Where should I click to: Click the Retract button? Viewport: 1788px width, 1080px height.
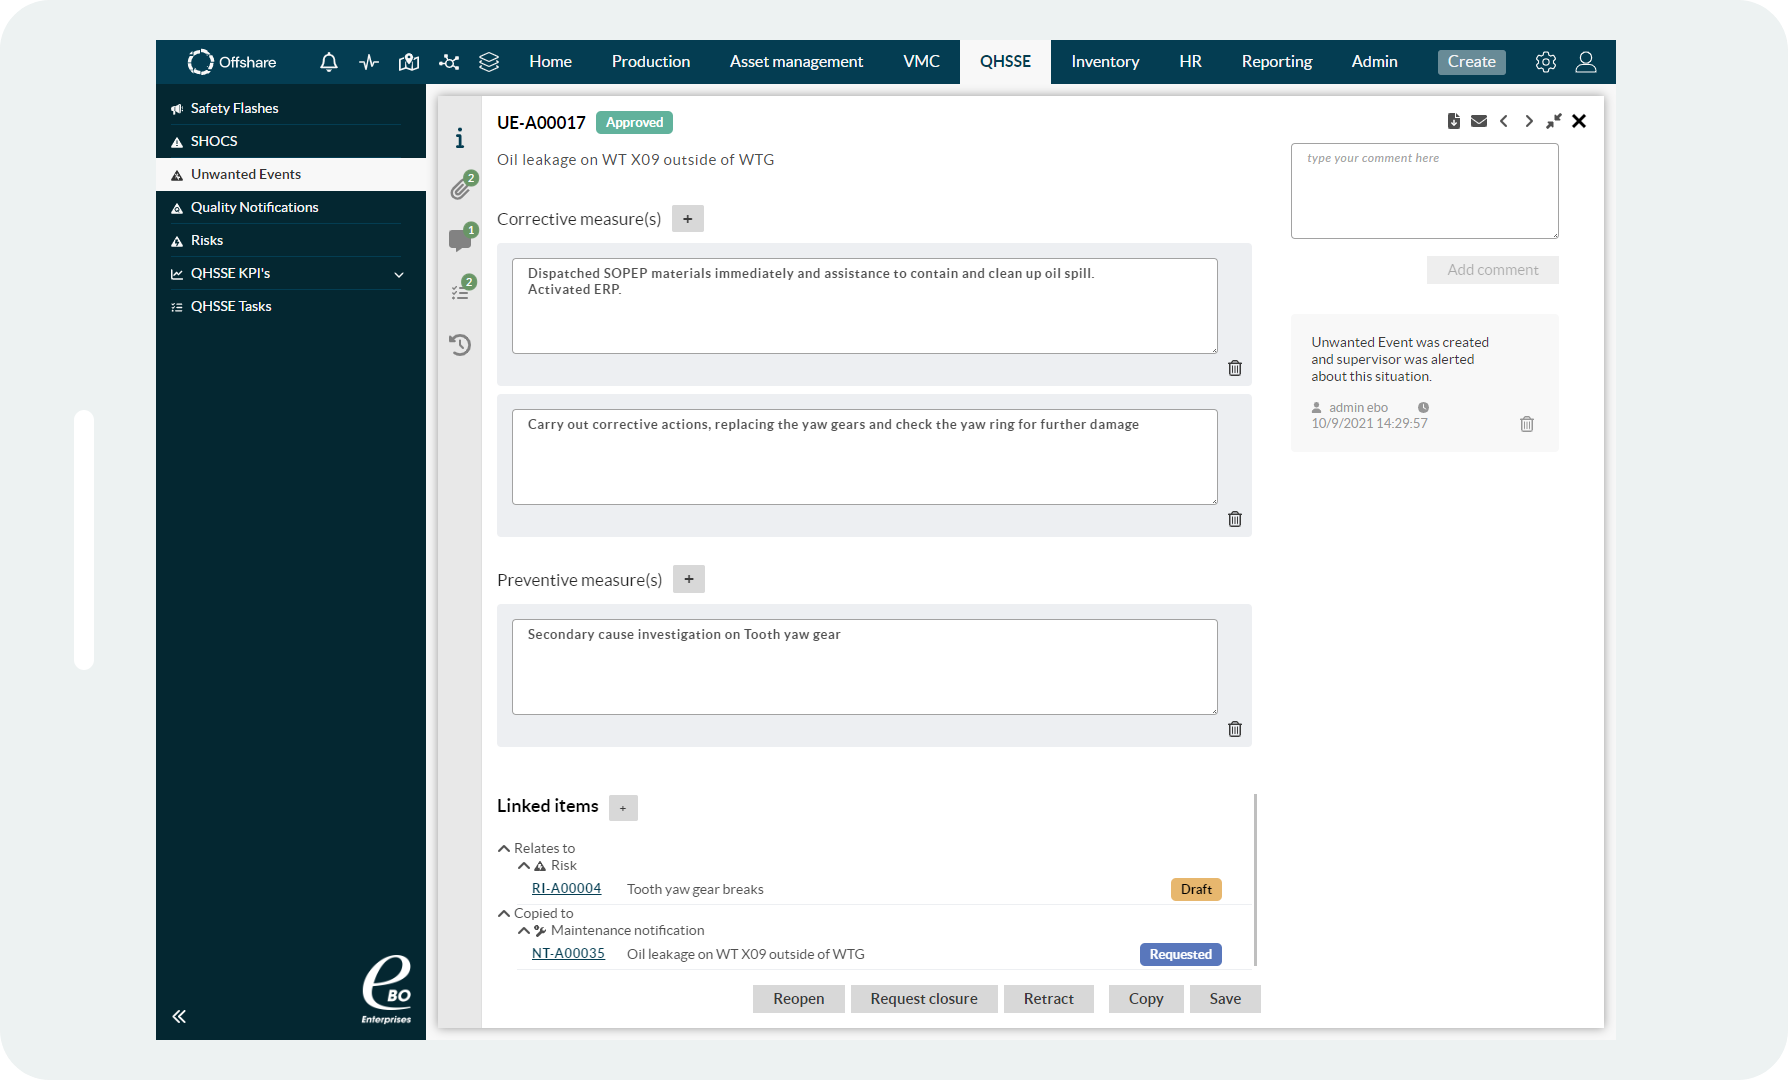pos(1049,999)
